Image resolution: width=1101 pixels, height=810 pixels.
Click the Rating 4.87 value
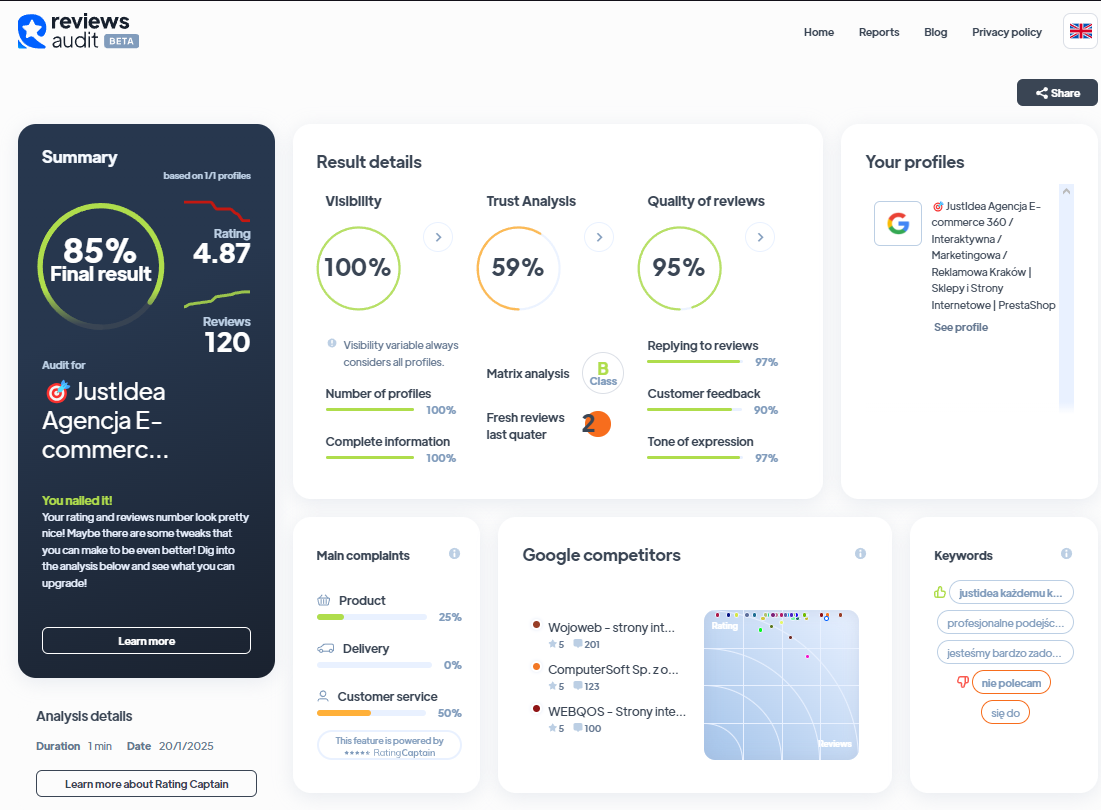click(222, 253)
